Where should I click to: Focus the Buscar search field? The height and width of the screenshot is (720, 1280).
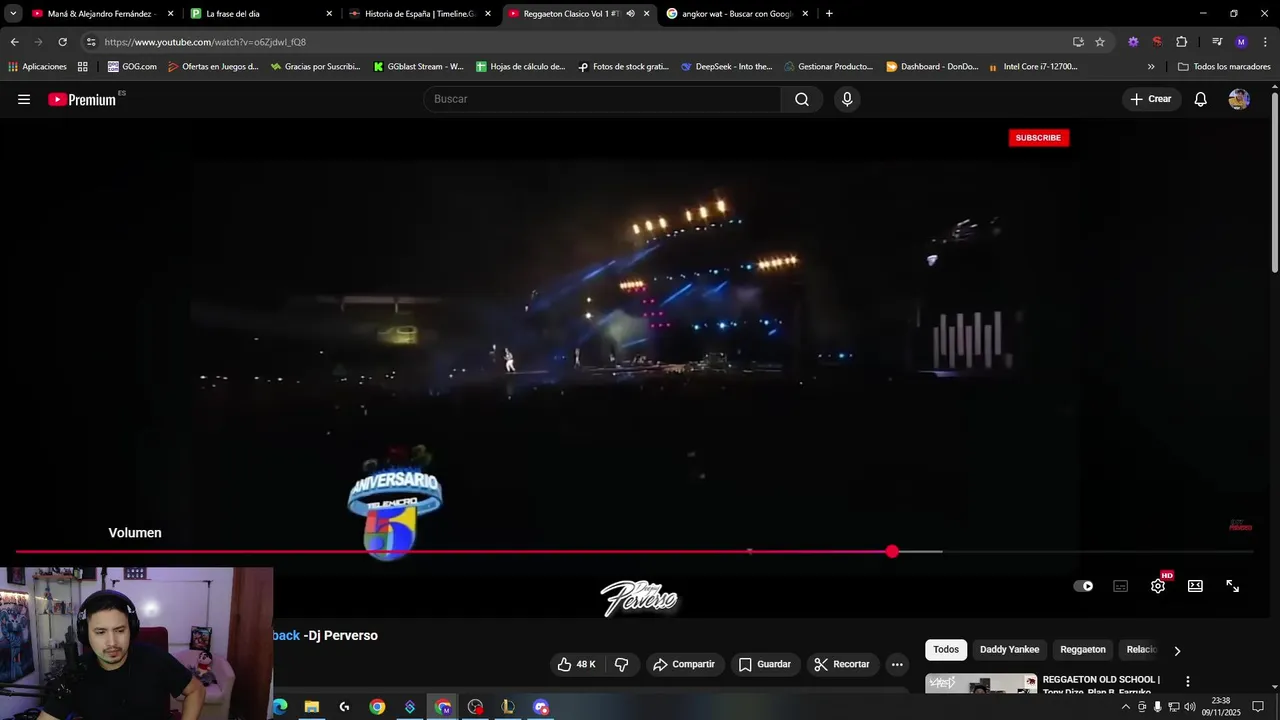click(x=603, y=99)
